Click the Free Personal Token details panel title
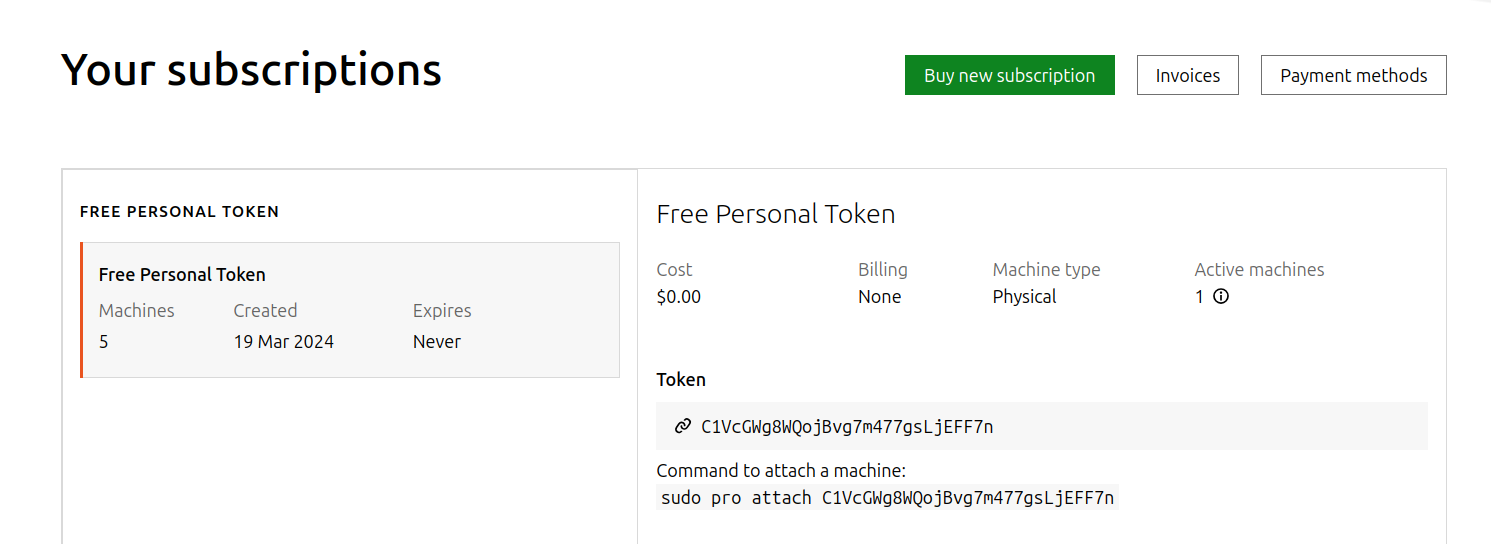The width and height of the screenshot is (1491, 544). 775,214
